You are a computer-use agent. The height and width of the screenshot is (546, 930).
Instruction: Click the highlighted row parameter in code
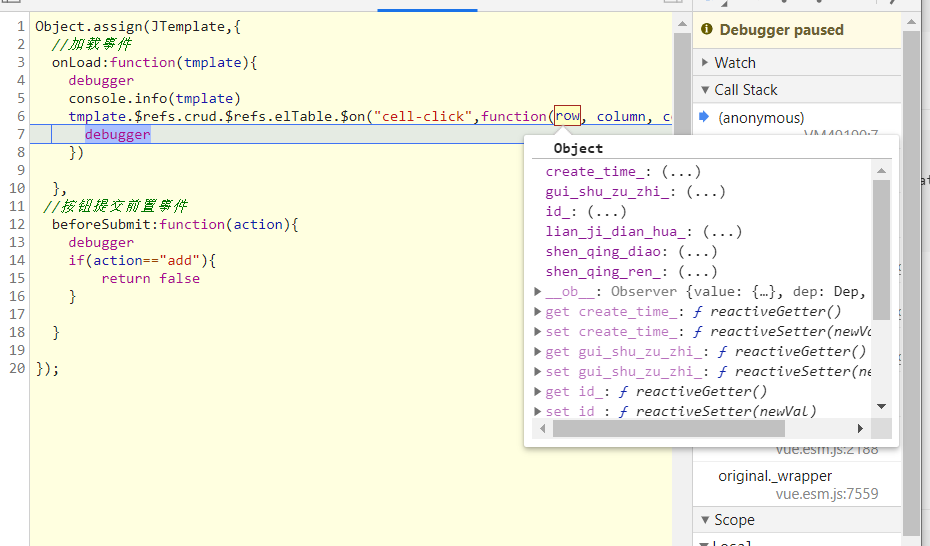pyautogui.click(x=567, y=116)
